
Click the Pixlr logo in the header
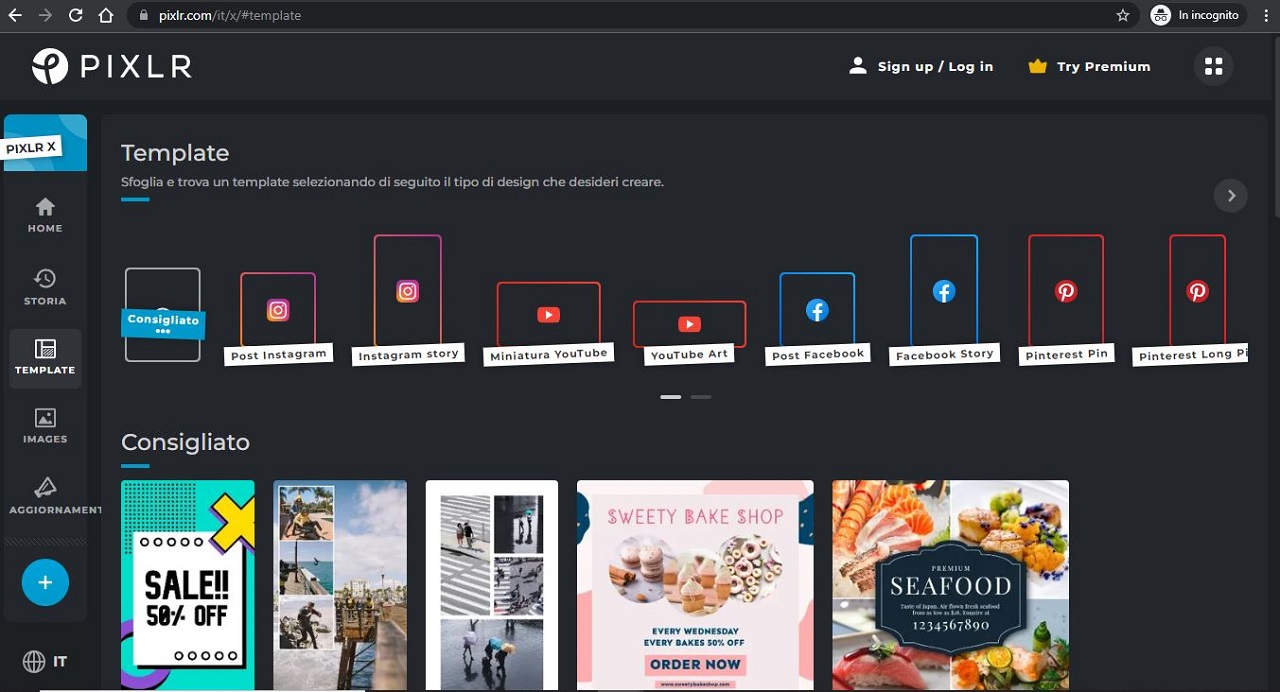coord(110,66)
